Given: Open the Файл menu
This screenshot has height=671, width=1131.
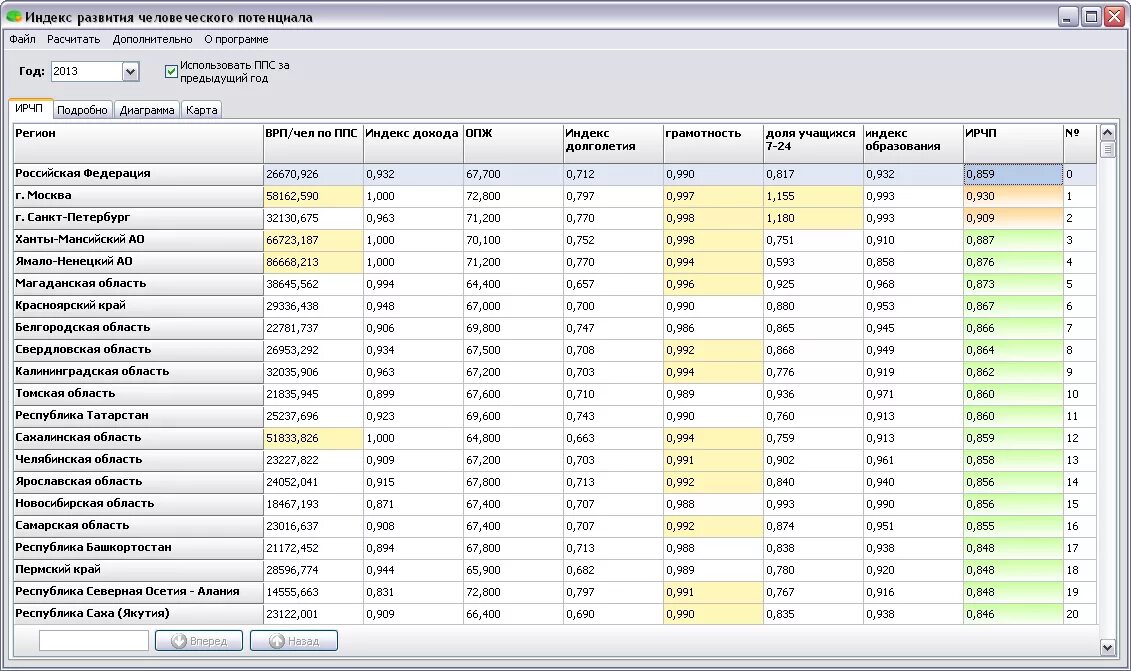Looking at the screenshot, I should (x=22, y=39).
